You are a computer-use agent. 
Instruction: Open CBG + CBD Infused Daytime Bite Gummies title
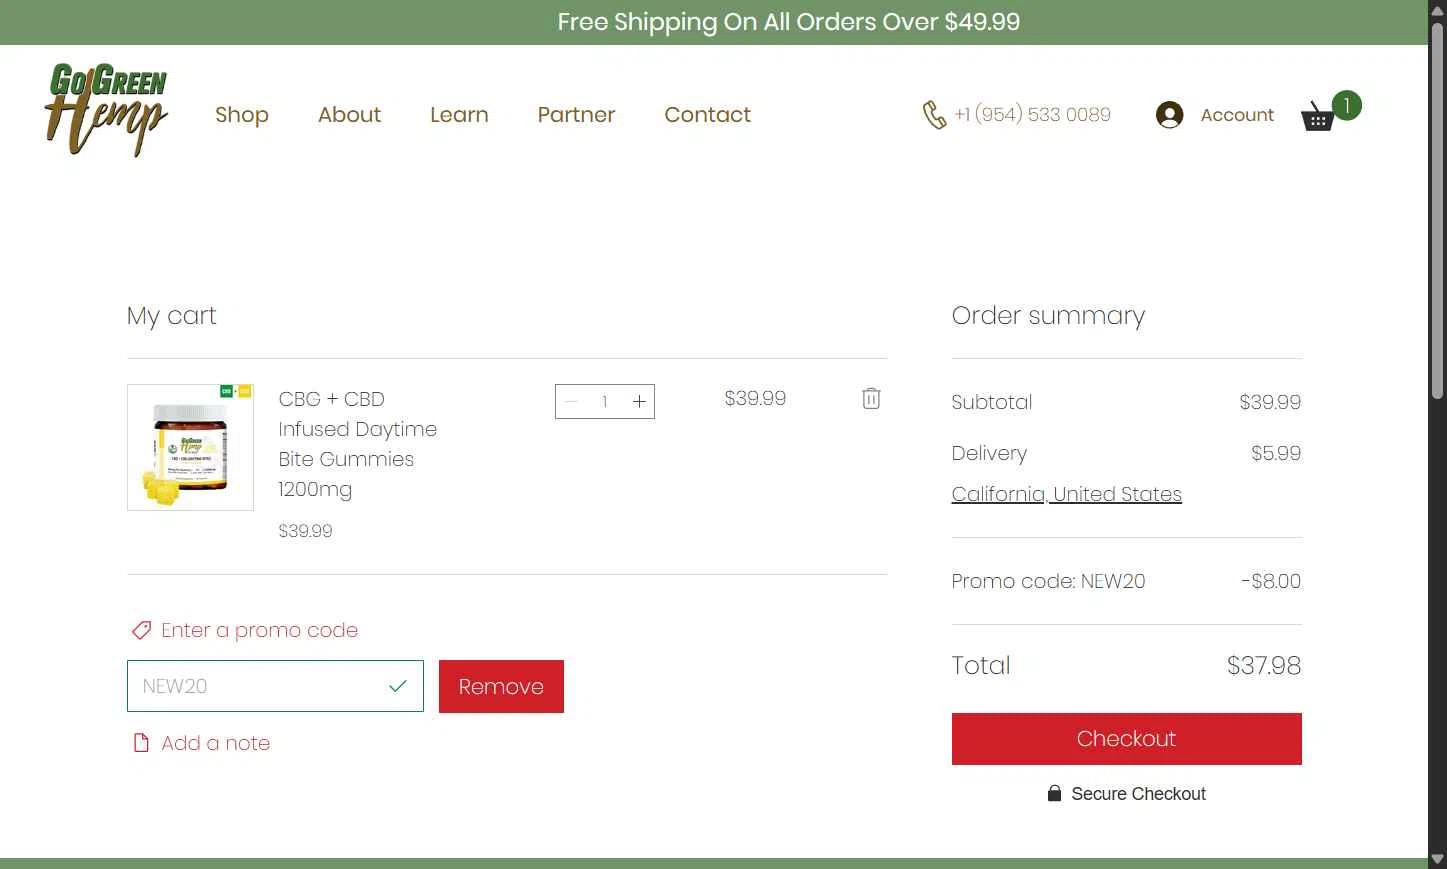point(358,444)
